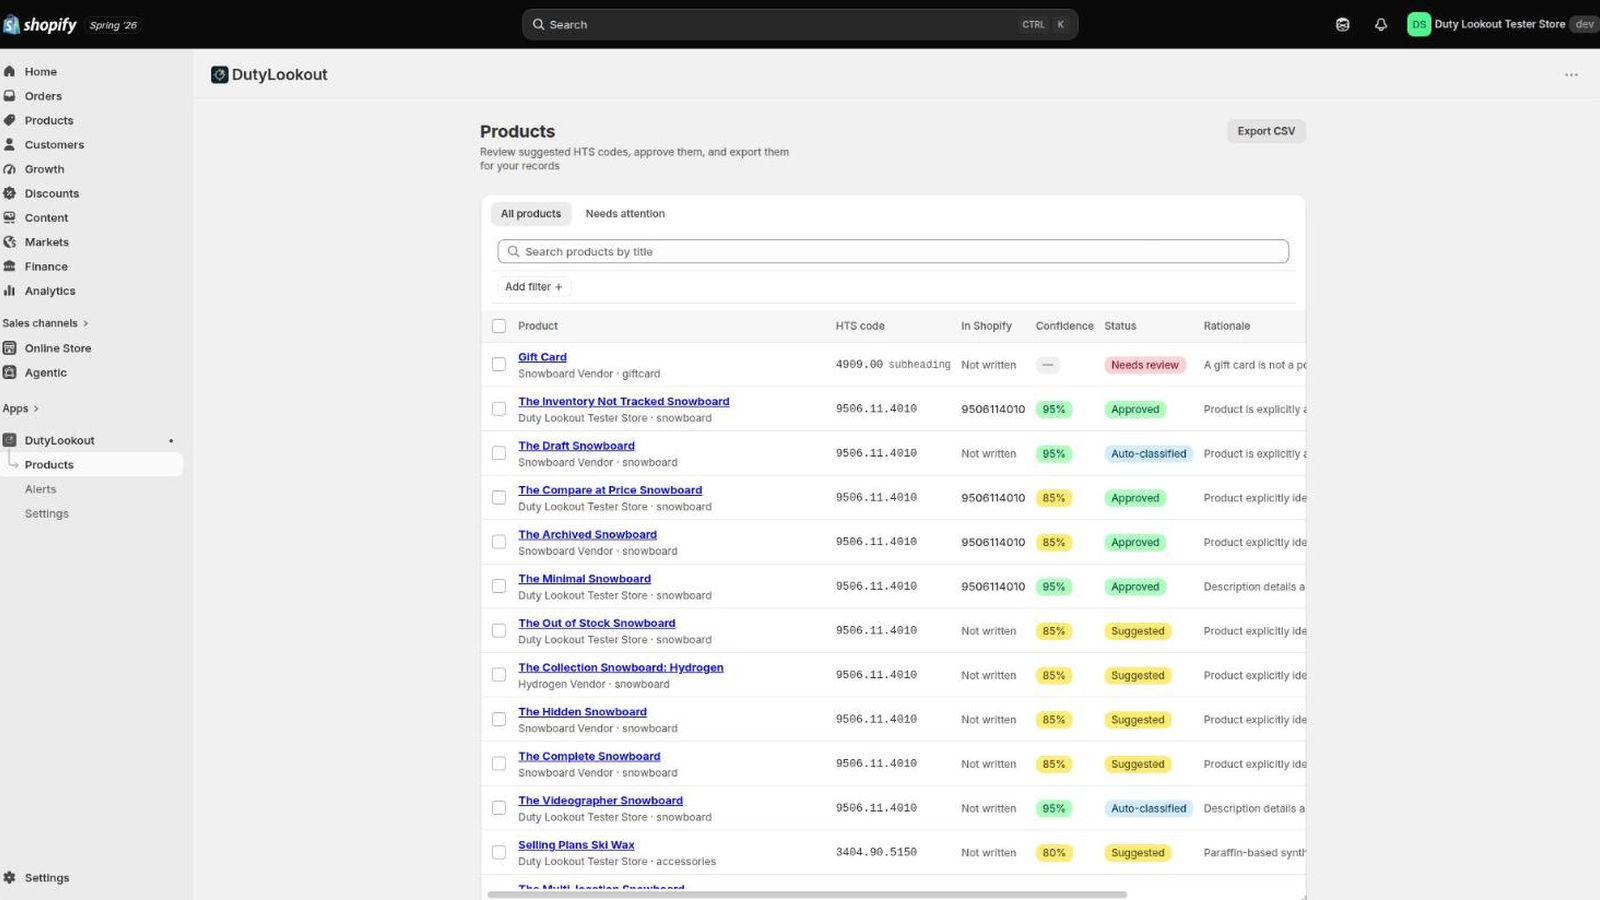
Task: Click the Customers person icon
Action: pos(10,144)
